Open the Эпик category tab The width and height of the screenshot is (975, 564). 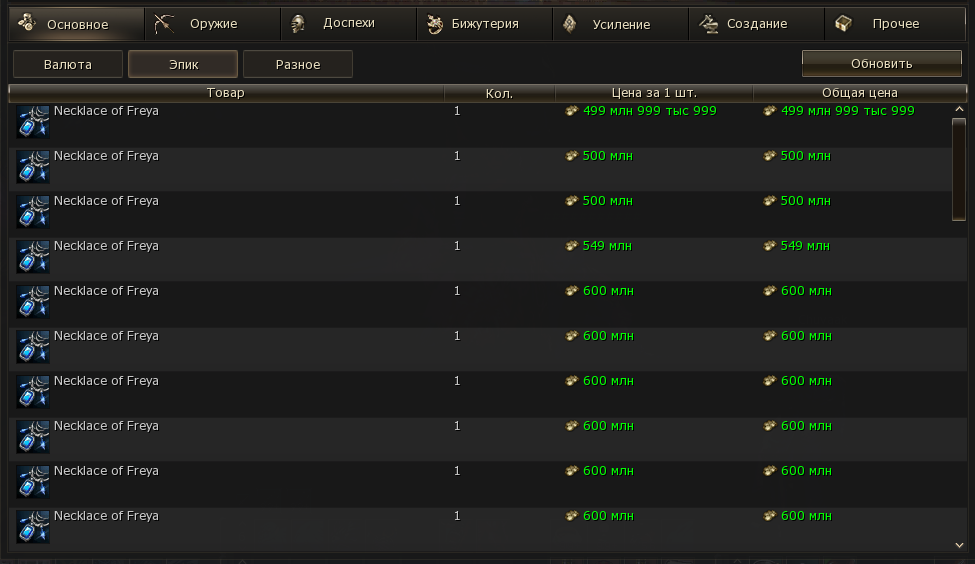click(x=183, y=64)
